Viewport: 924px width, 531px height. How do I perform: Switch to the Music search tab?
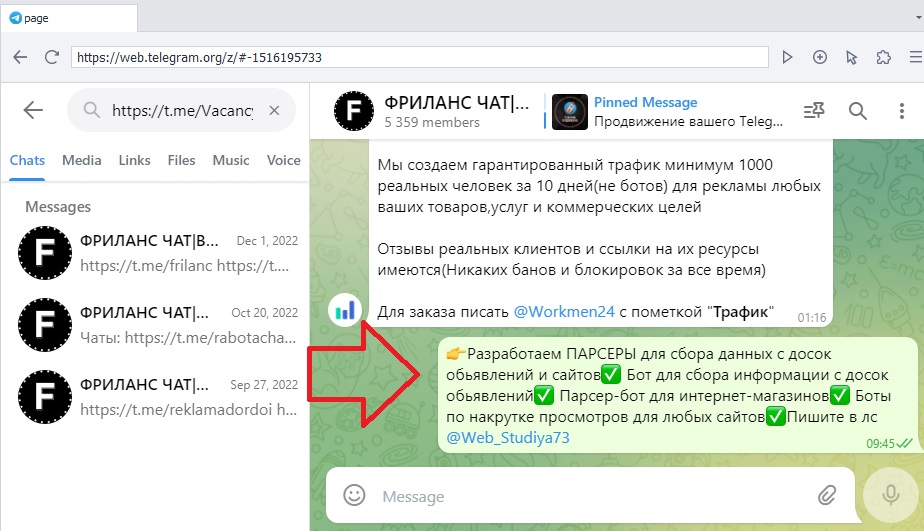pyautogui.click(x=231, y=160)
